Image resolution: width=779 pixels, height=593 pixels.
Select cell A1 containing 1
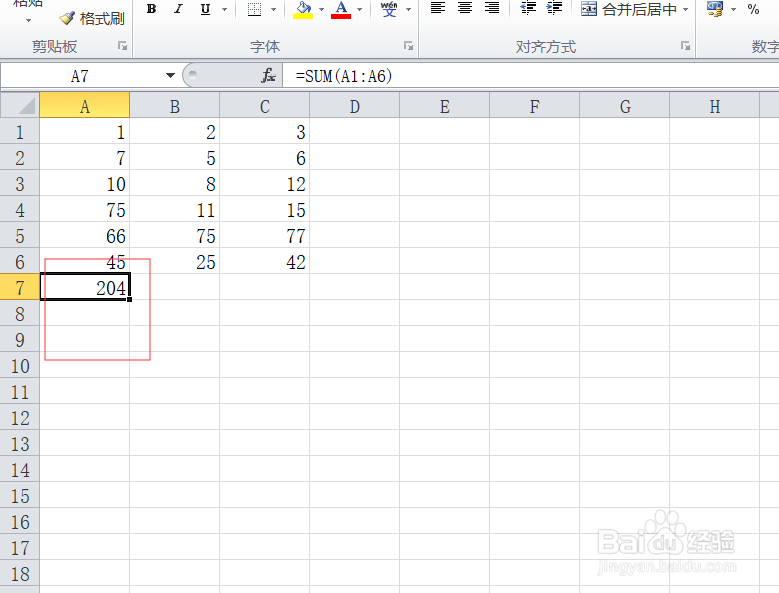pos(85,132)
